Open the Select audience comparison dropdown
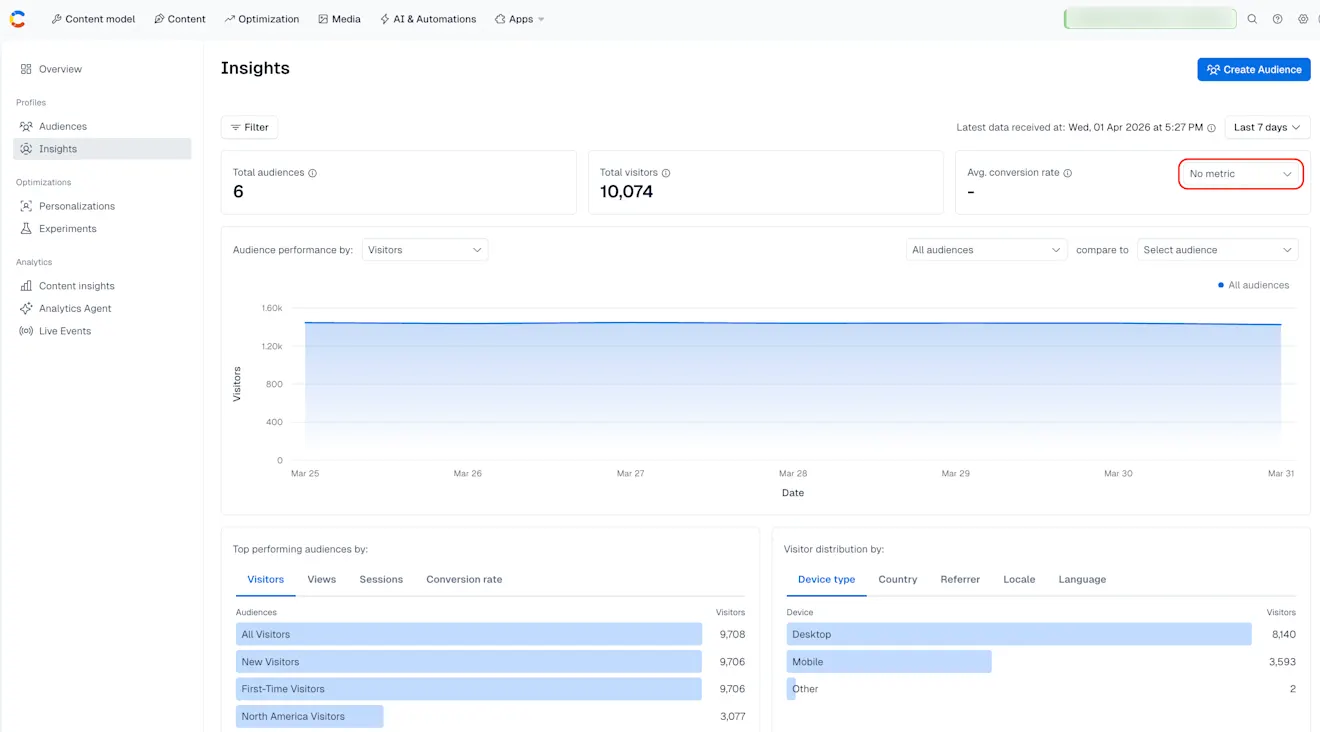The width and height of the screenshot is (1320, 732). tap(1218, 249)
